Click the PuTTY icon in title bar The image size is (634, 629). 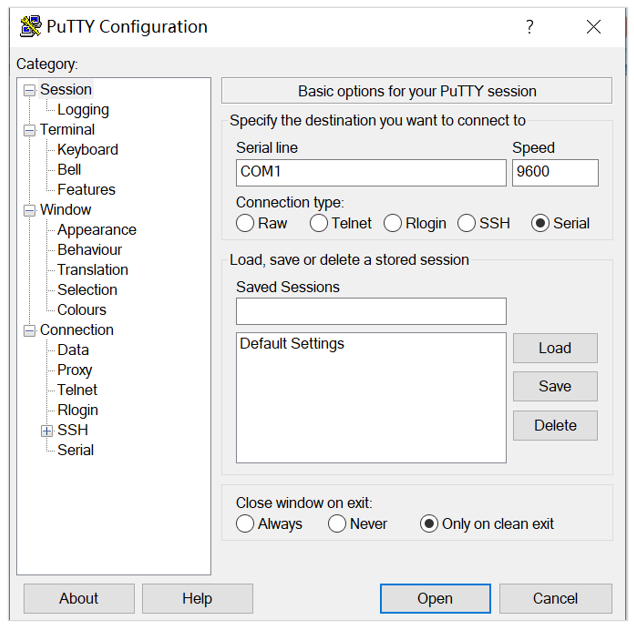[30, 26]
